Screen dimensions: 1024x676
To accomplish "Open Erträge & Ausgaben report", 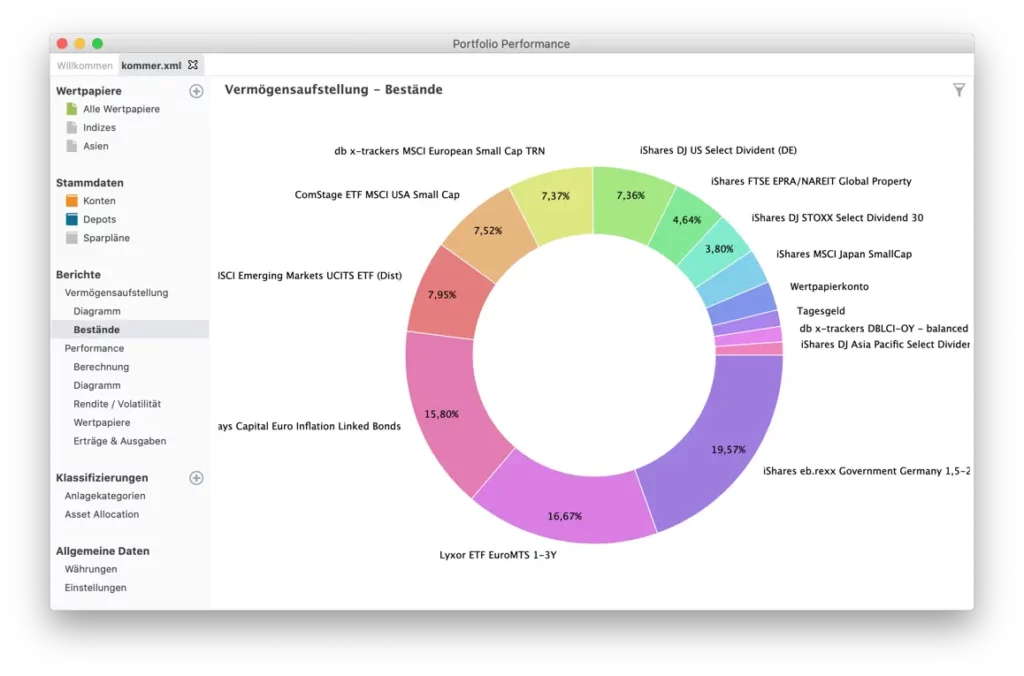I will pyautogui.click(x=120, y=441).
